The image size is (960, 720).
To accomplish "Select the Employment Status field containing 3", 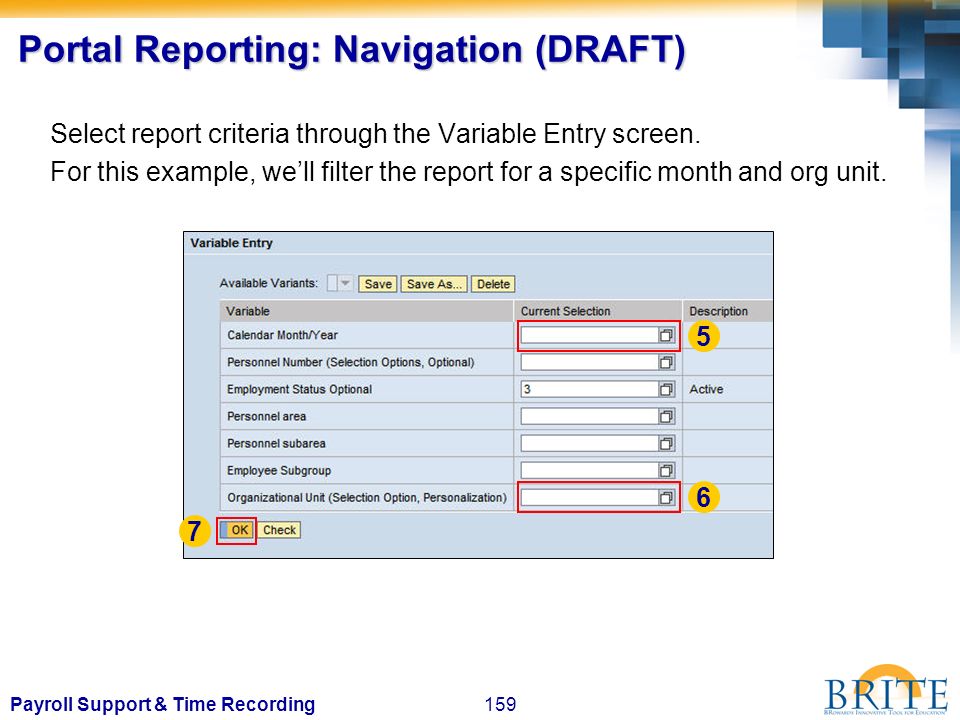I will pos(590,389).
